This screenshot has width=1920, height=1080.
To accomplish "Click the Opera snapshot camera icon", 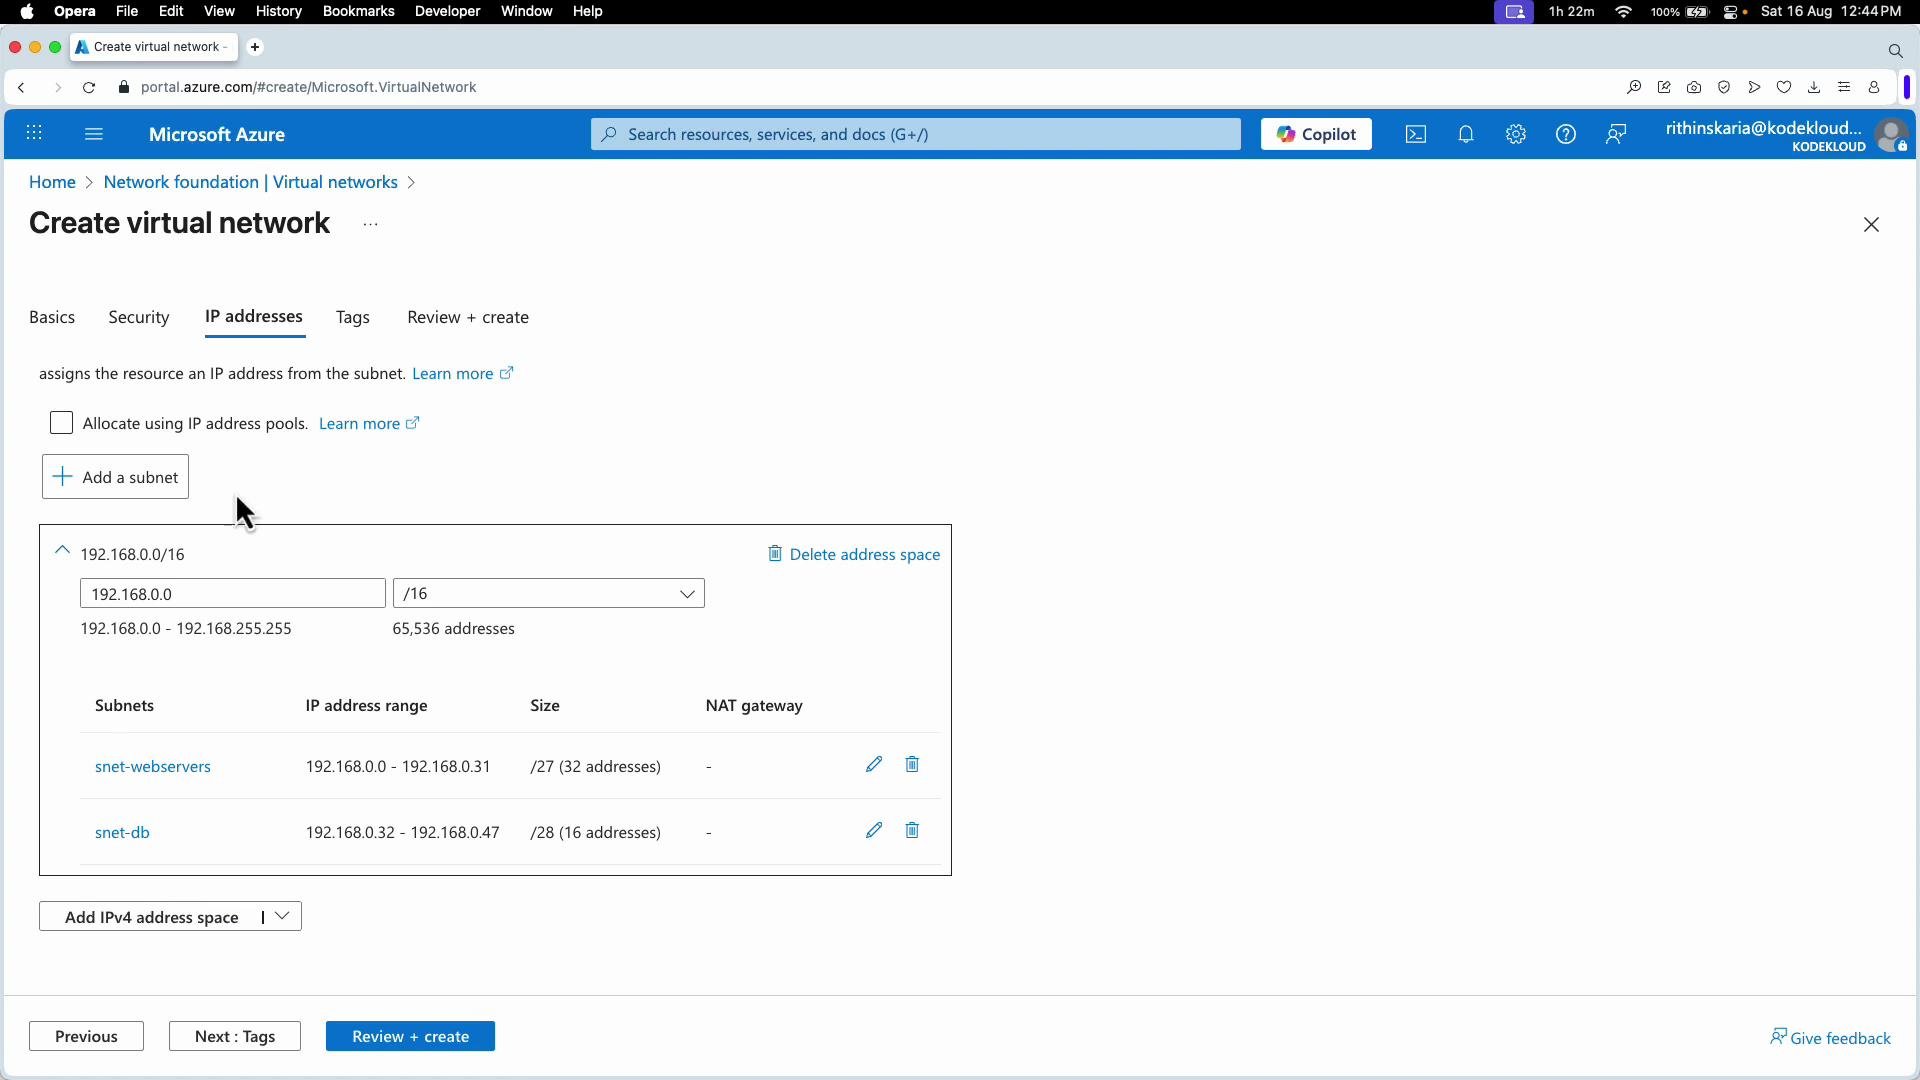I will tap(1694, 88).
